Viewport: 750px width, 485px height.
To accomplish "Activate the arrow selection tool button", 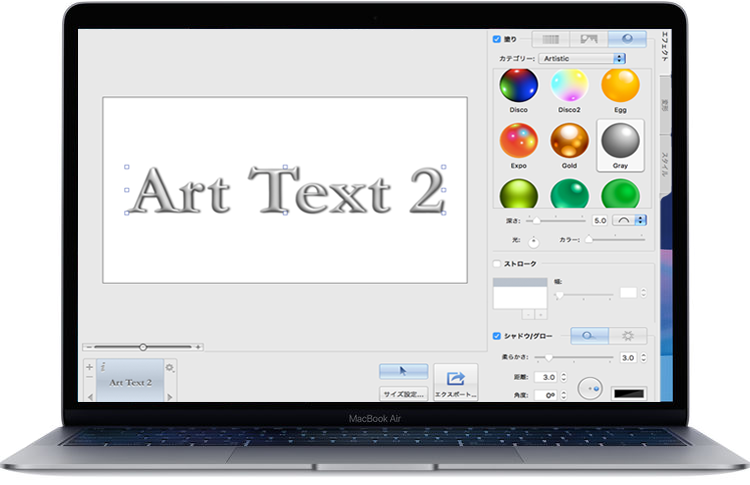I will pos(403,371).
